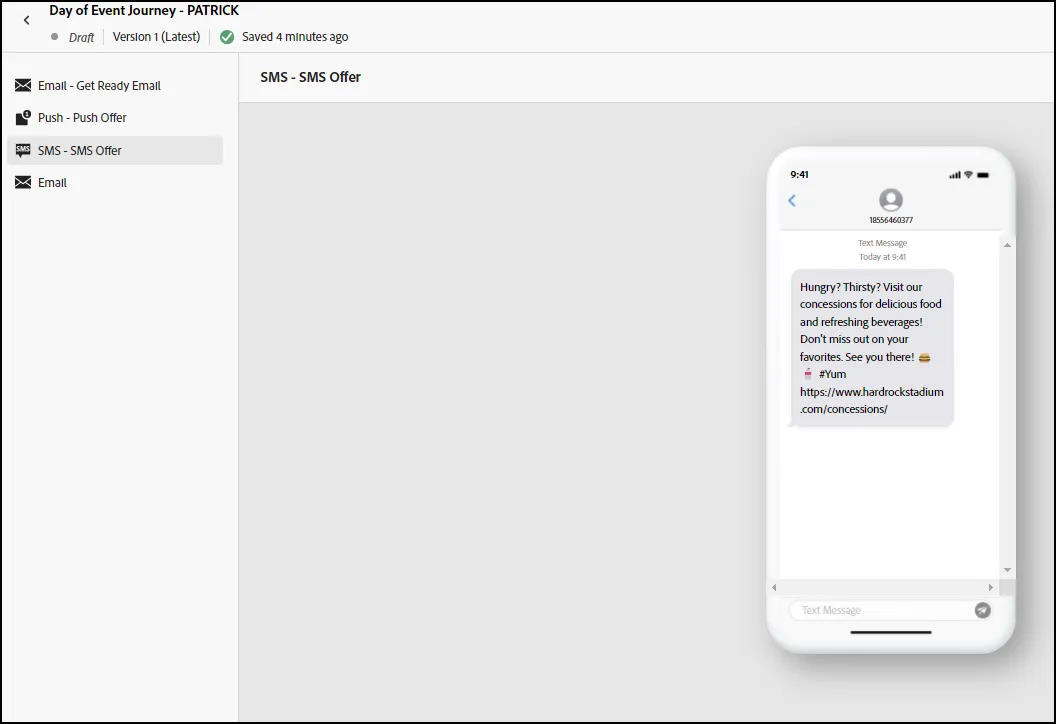Tap the send arrow in the phone preview
This screenshot has height=724, width=1056.
point(983,610)
